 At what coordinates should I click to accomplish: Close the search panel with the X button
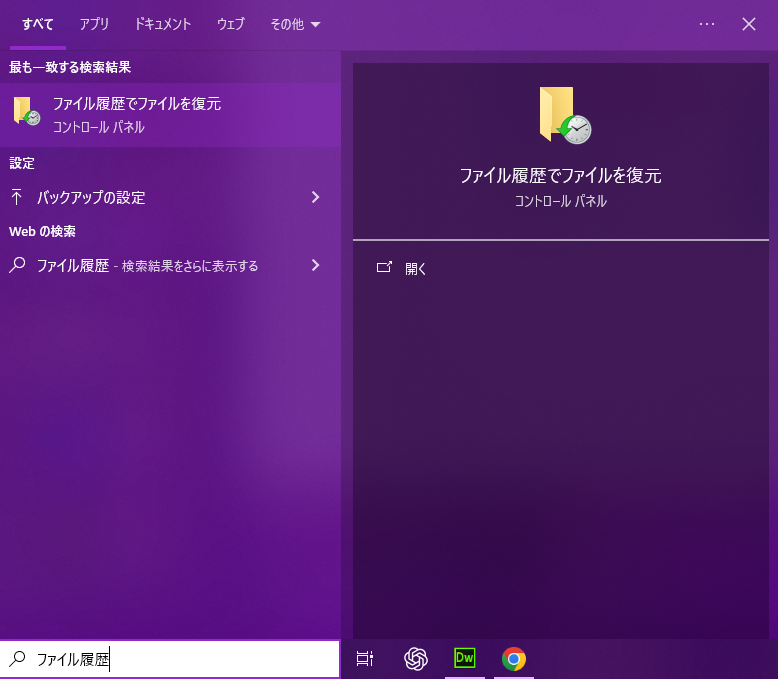pyautogui.click(x=749, y=24)
